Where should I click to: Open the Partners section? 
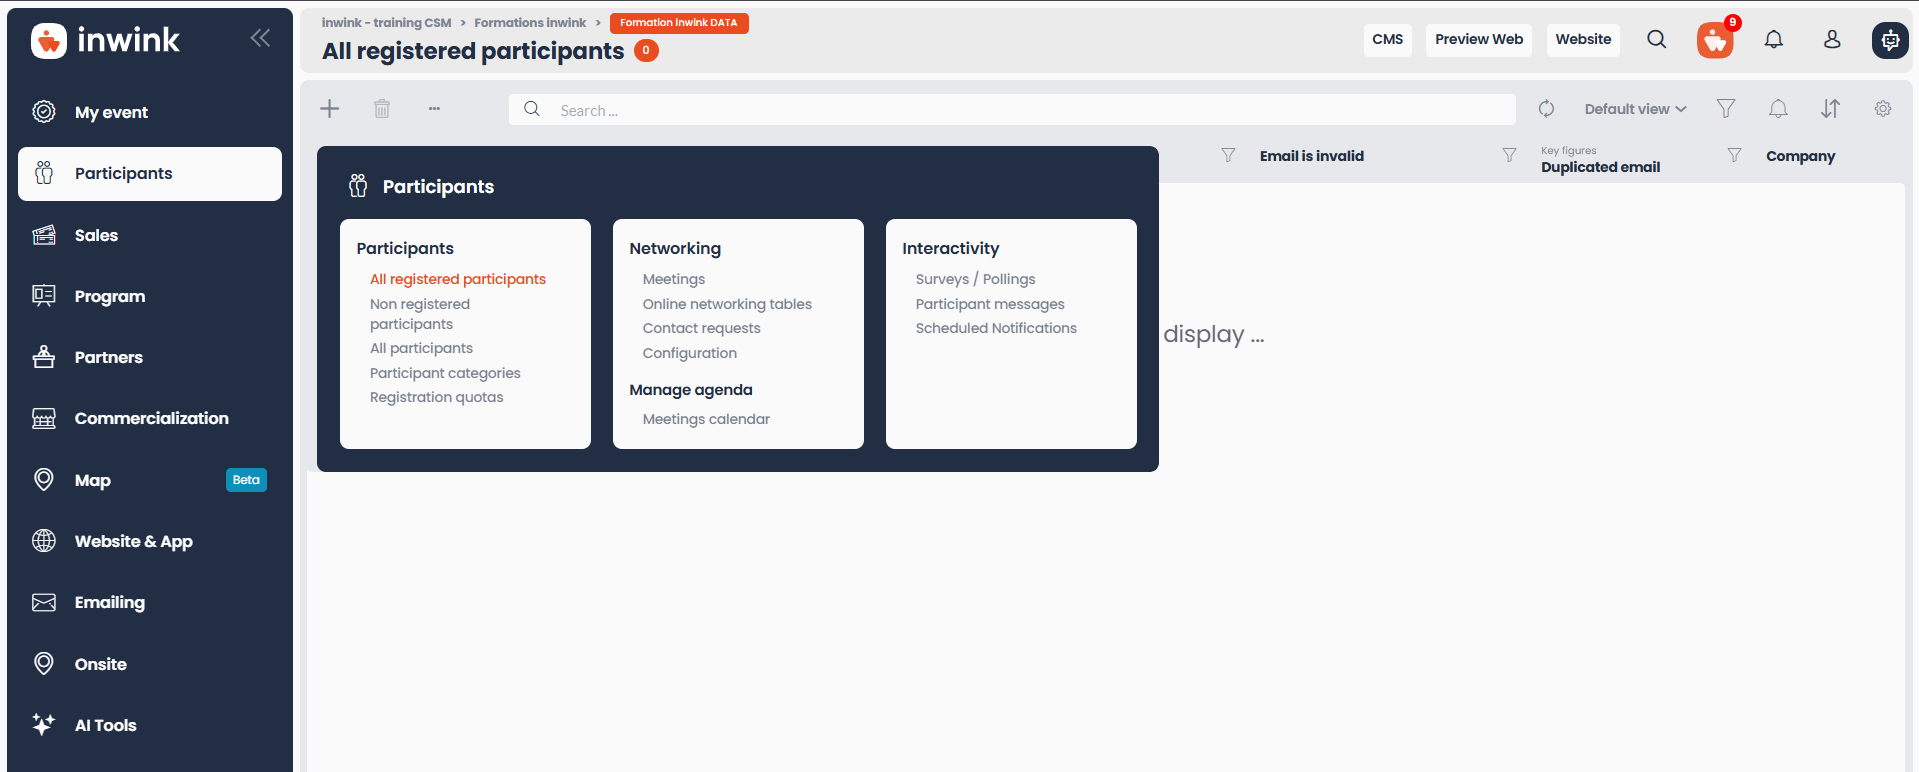[x=150, y=357]
